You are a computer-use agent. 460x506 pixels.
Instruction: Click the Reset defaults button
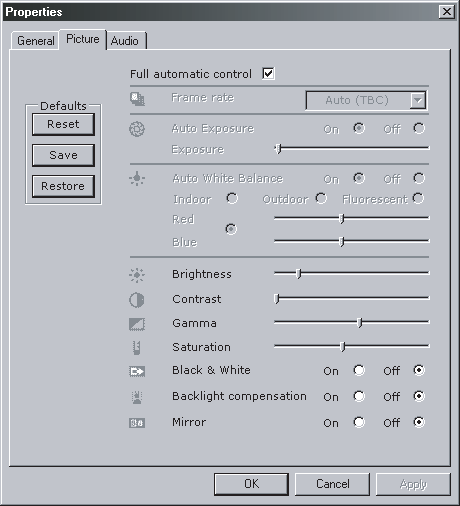pyautogui.click(x=63, y=124)
